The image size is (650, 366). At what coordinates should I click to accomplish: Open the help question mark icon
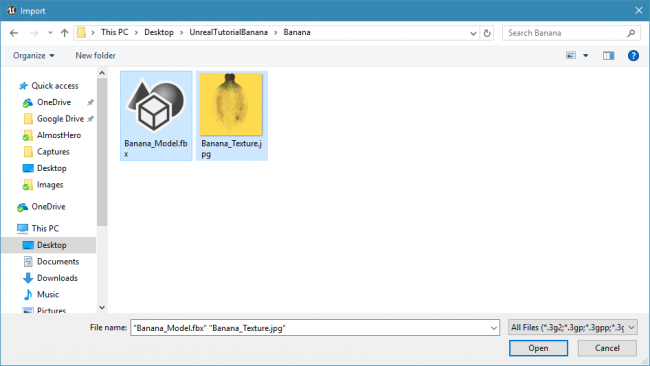coord(633,56)
